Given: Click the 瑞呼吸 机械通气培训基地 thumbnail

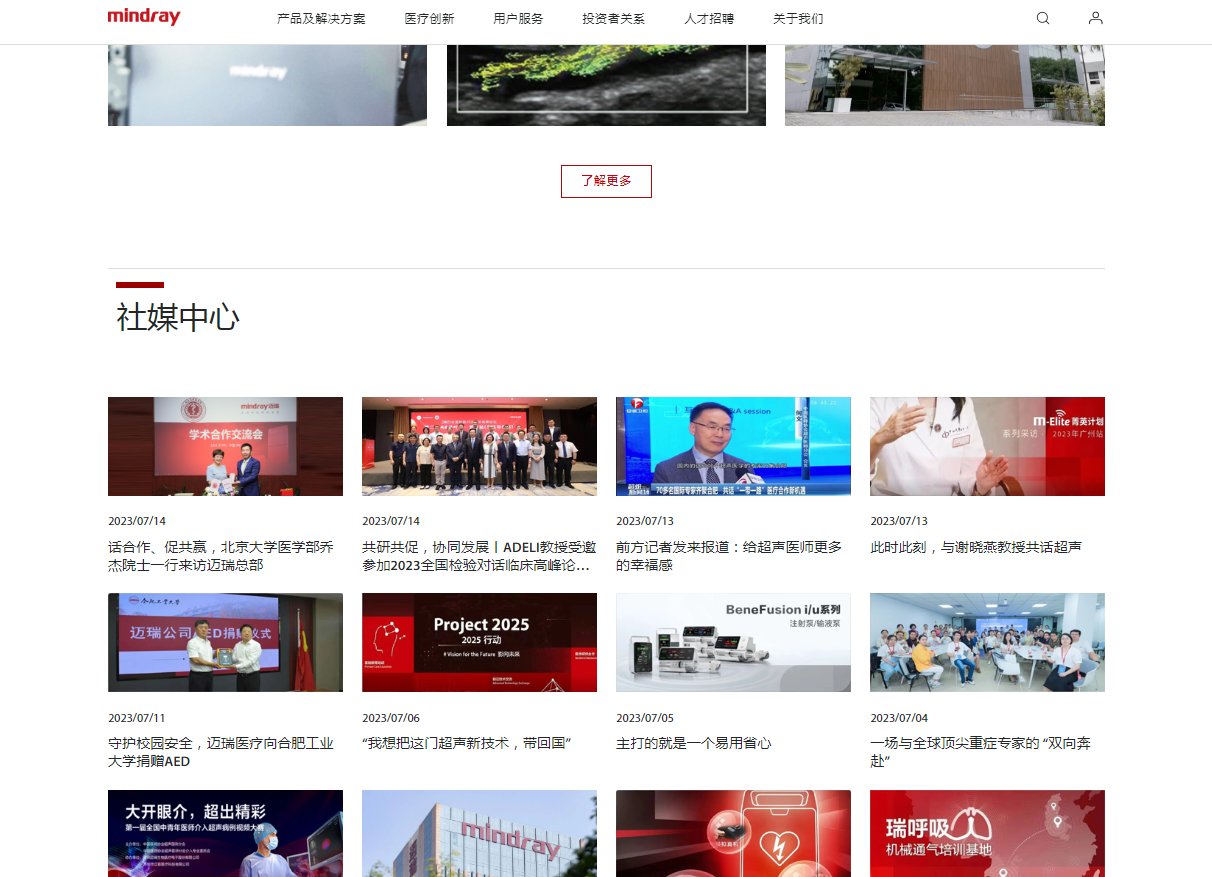Looking at the screenshot, I should tap(987, 833).
